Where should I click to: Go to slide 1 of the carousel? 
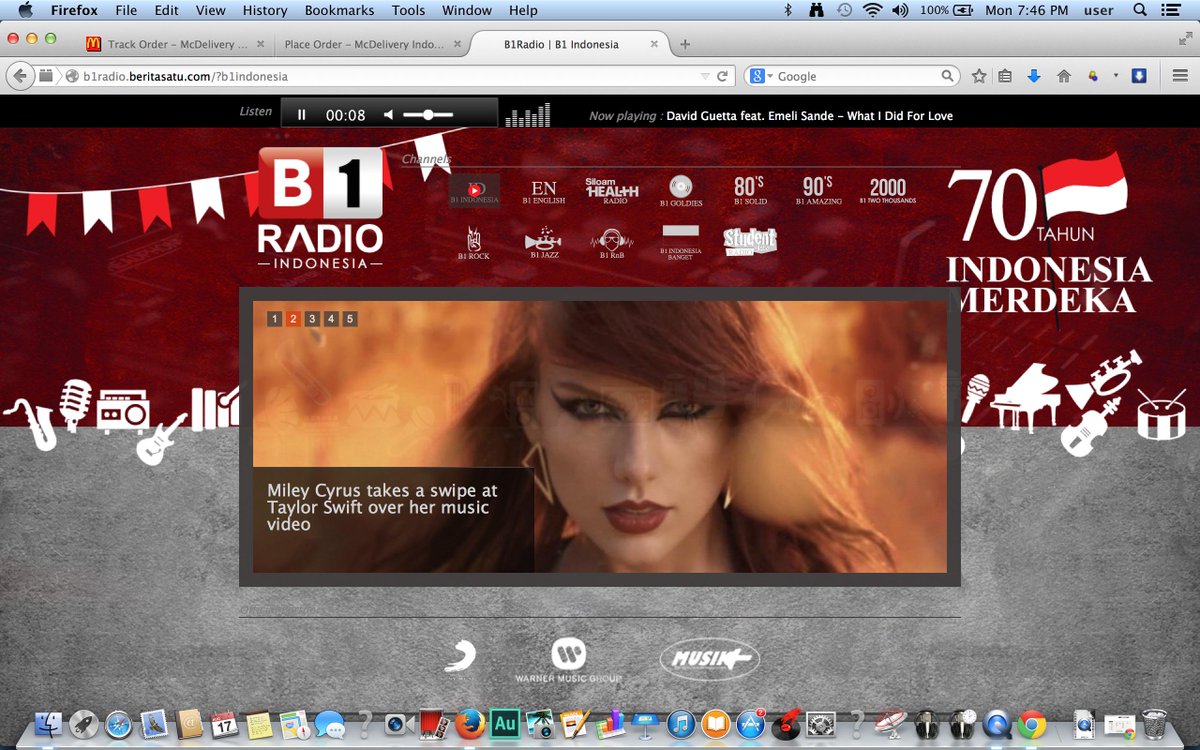pyautogui.click(x=275, y=319)
